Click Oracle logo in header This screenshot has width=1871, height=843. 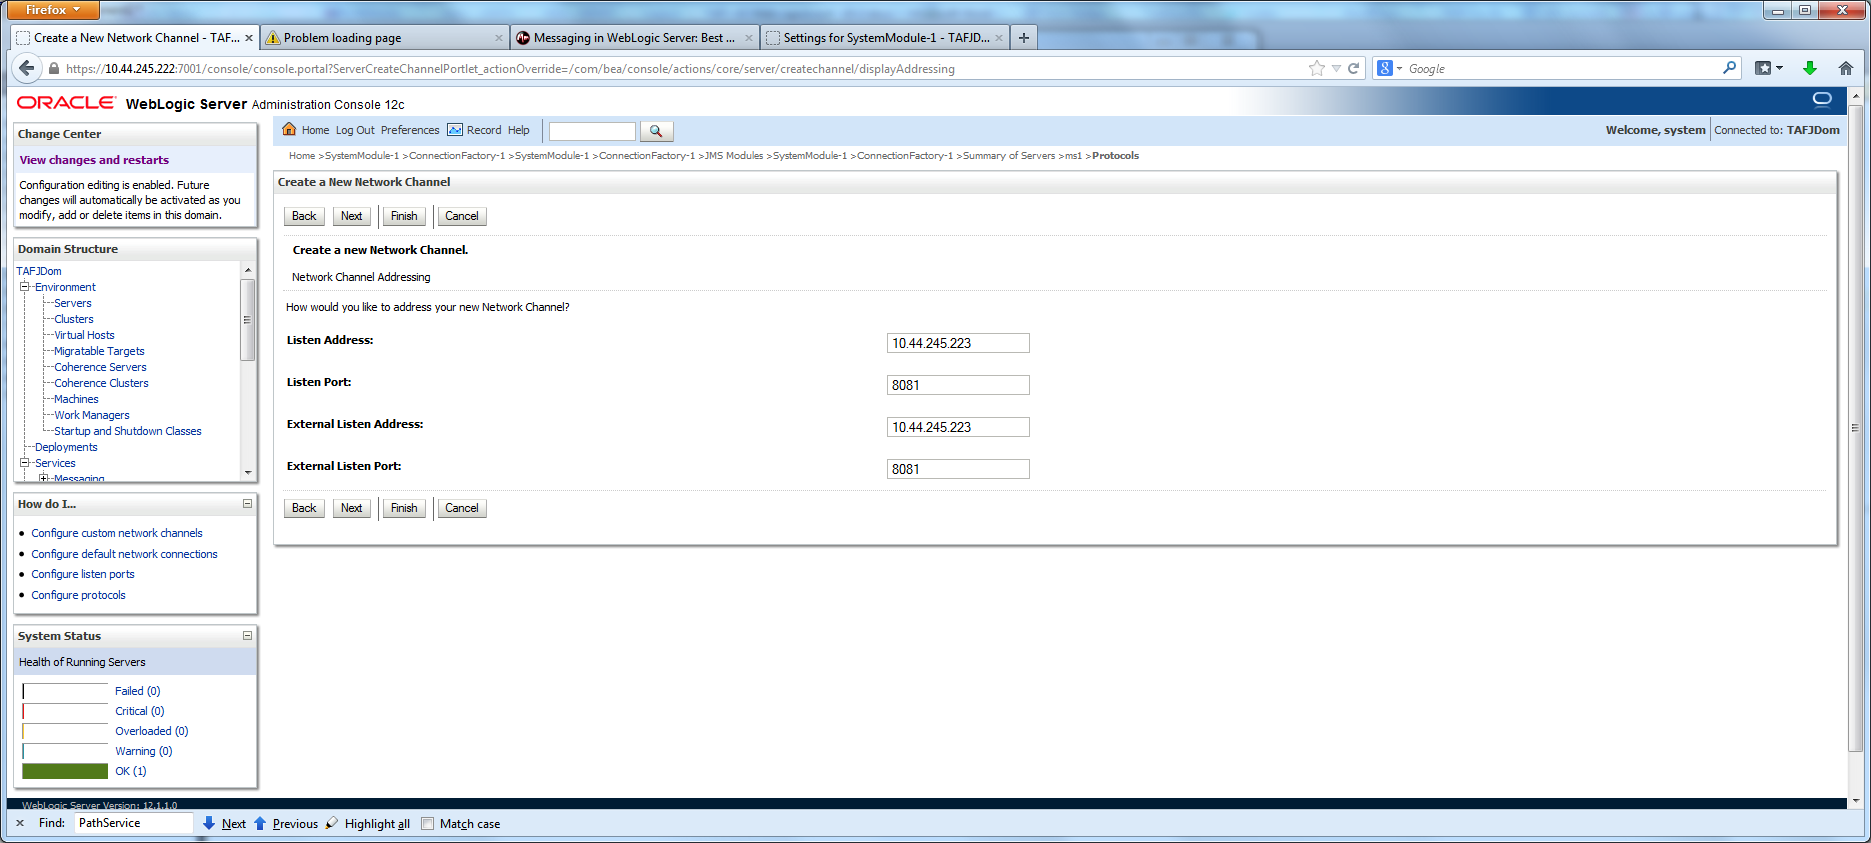click(66, 103)
